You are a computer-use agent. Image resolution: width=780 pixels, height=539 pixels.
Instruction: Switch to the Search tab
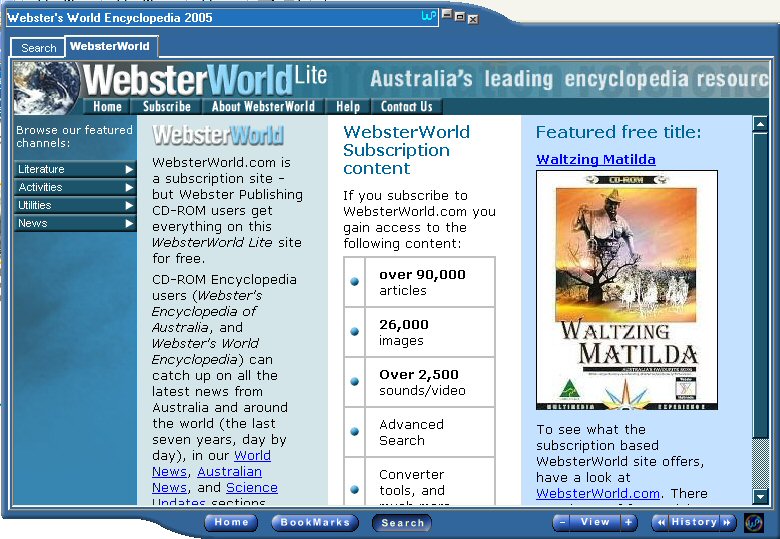click(38, 48)
